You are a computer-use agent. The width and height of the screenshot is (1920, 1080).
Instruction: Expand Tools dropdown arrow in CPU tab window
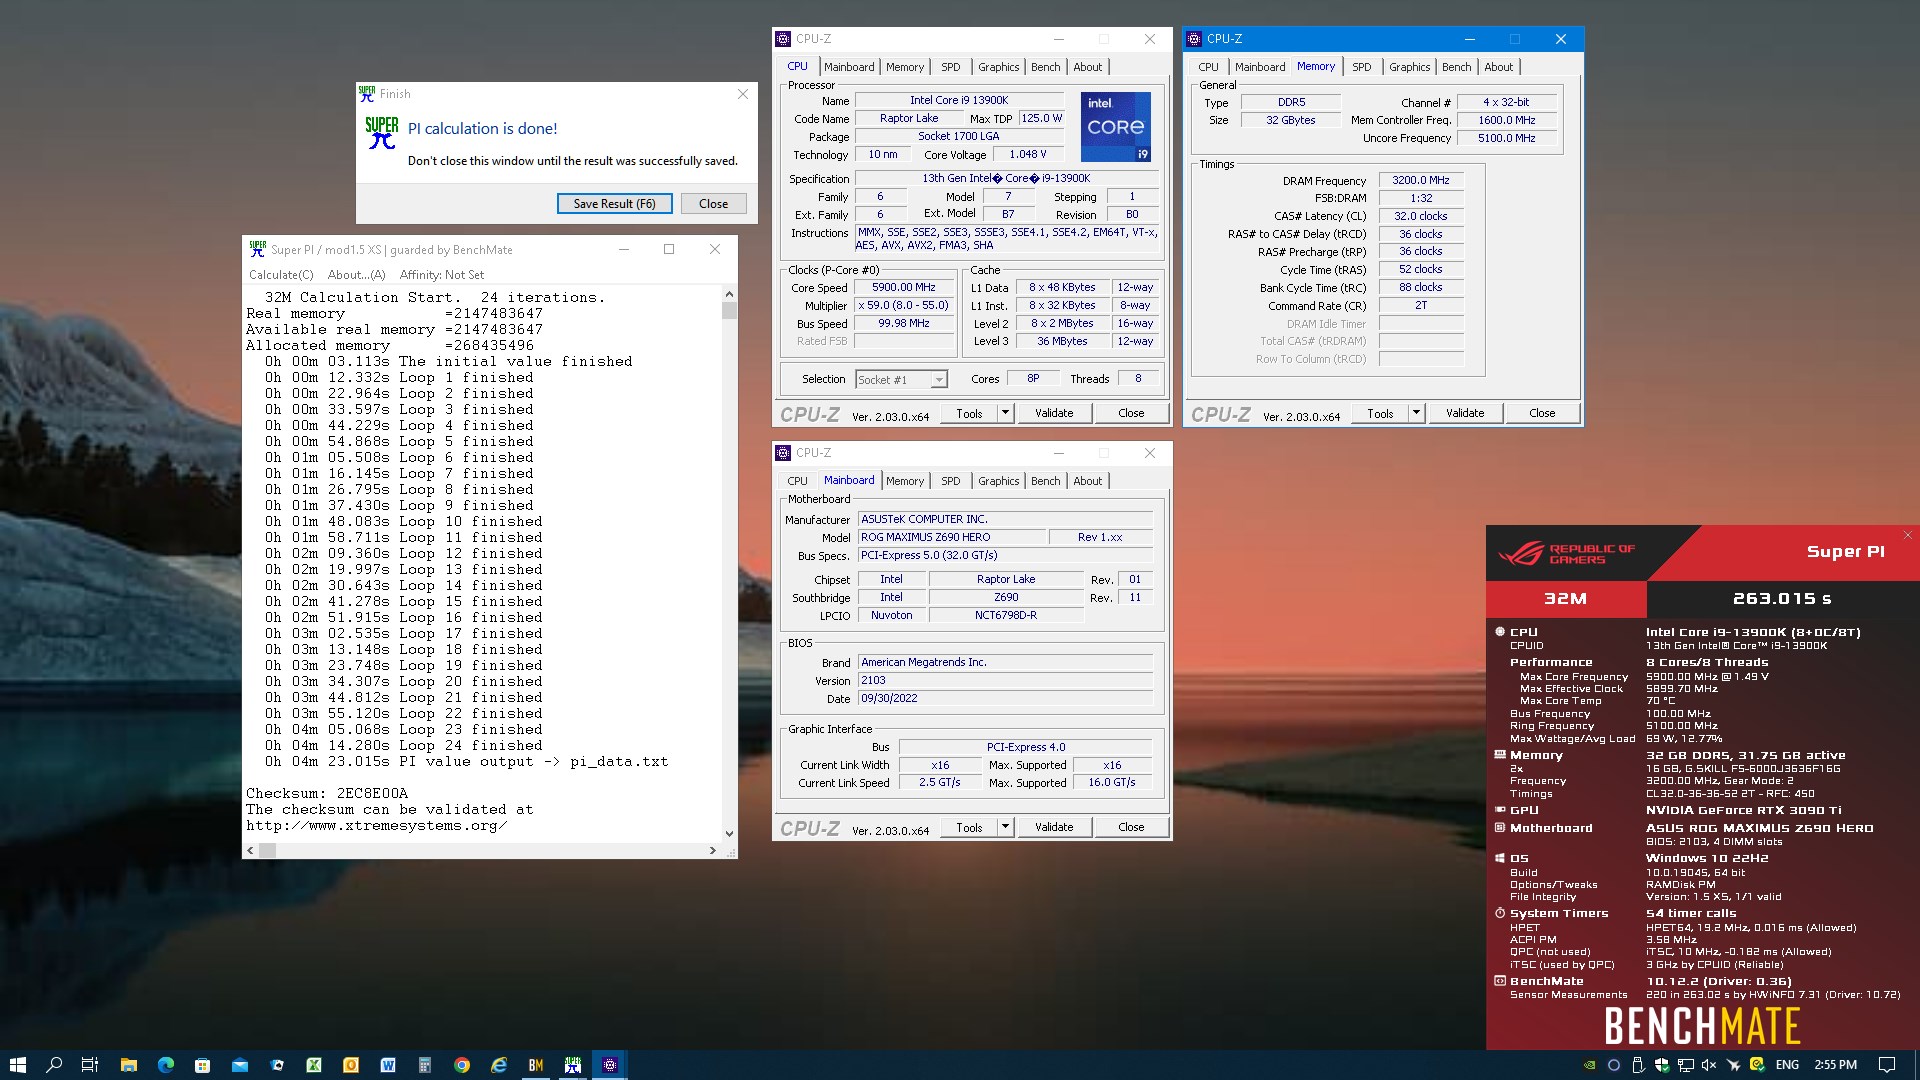click(x=1005, y=413)
